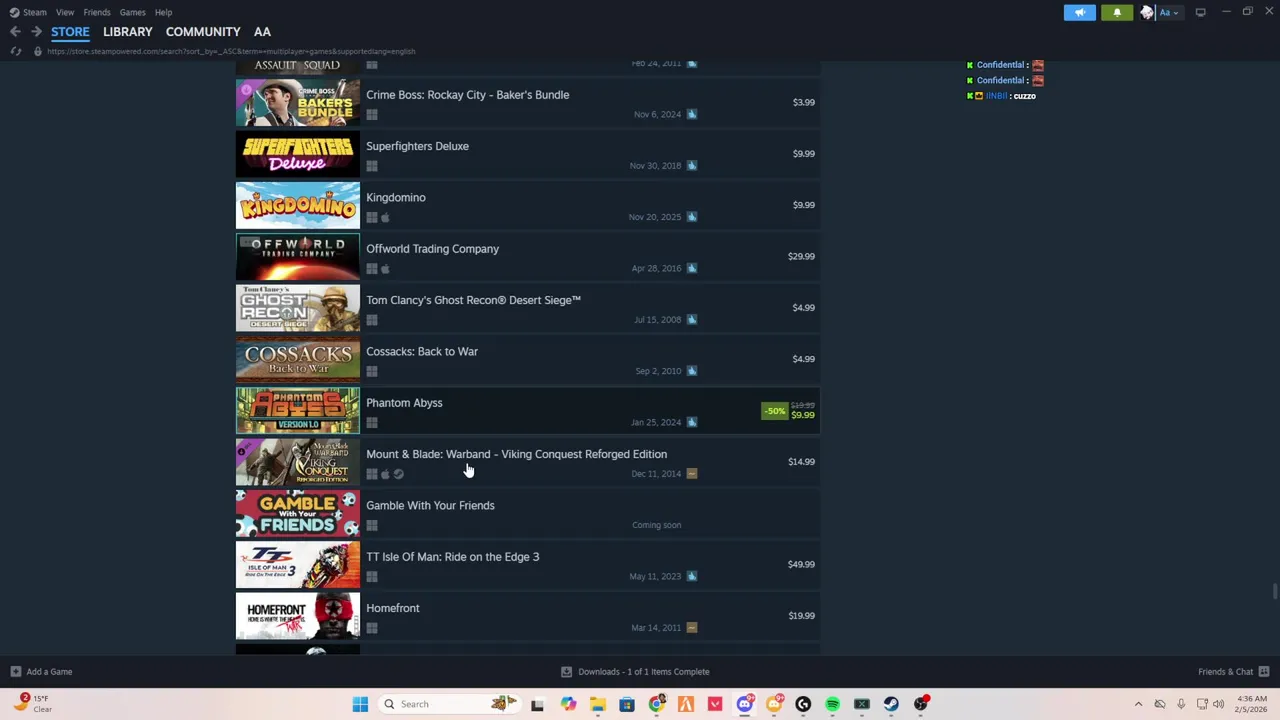
Task: Open Steam icon on taskbar
Action: click(x=891, y=704)
